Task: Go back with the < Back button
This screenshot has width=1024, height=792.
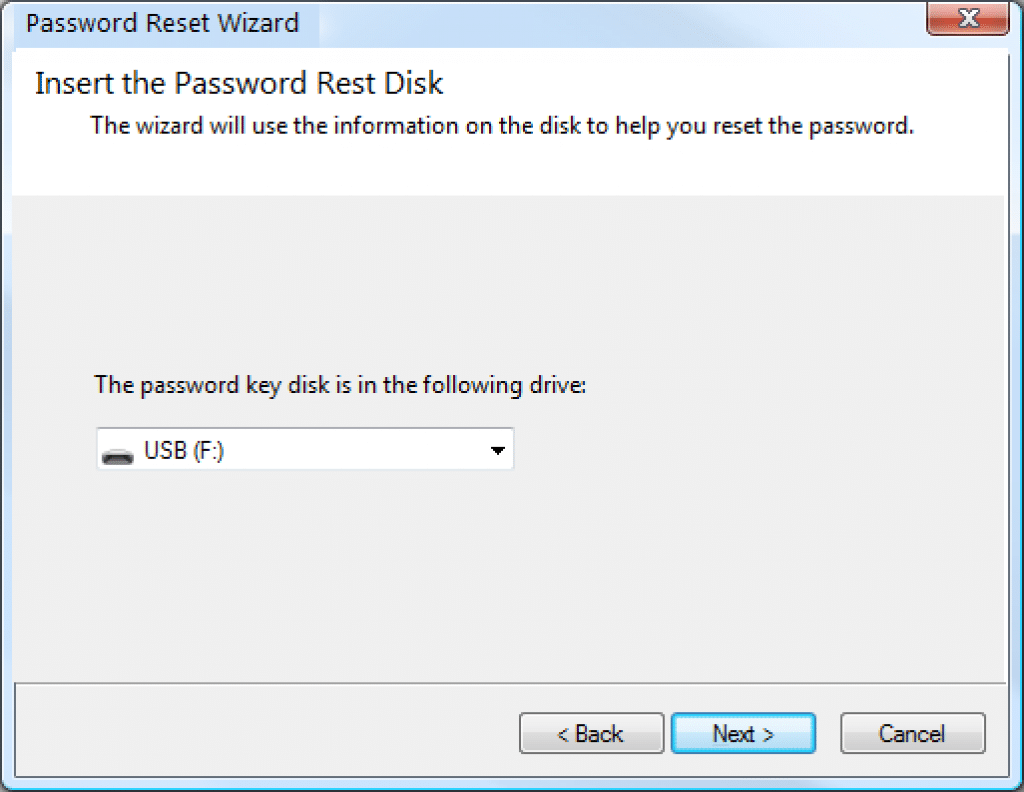Action: 591,733
